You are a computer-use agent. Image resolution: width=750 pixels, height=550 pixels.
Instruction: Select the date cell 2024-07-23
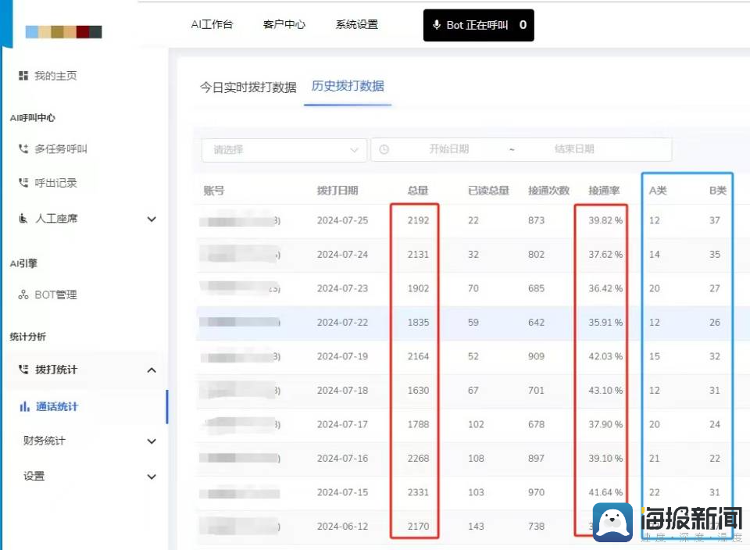342,288
